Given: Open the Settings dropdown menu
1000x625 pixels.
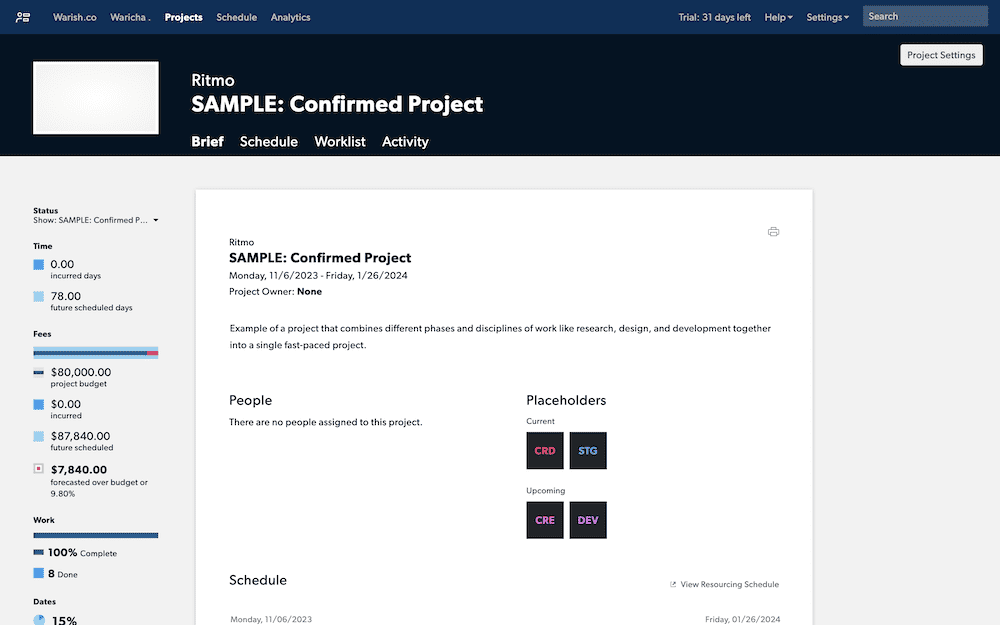Looking at the screenshot, I should [x=827, y=17].
